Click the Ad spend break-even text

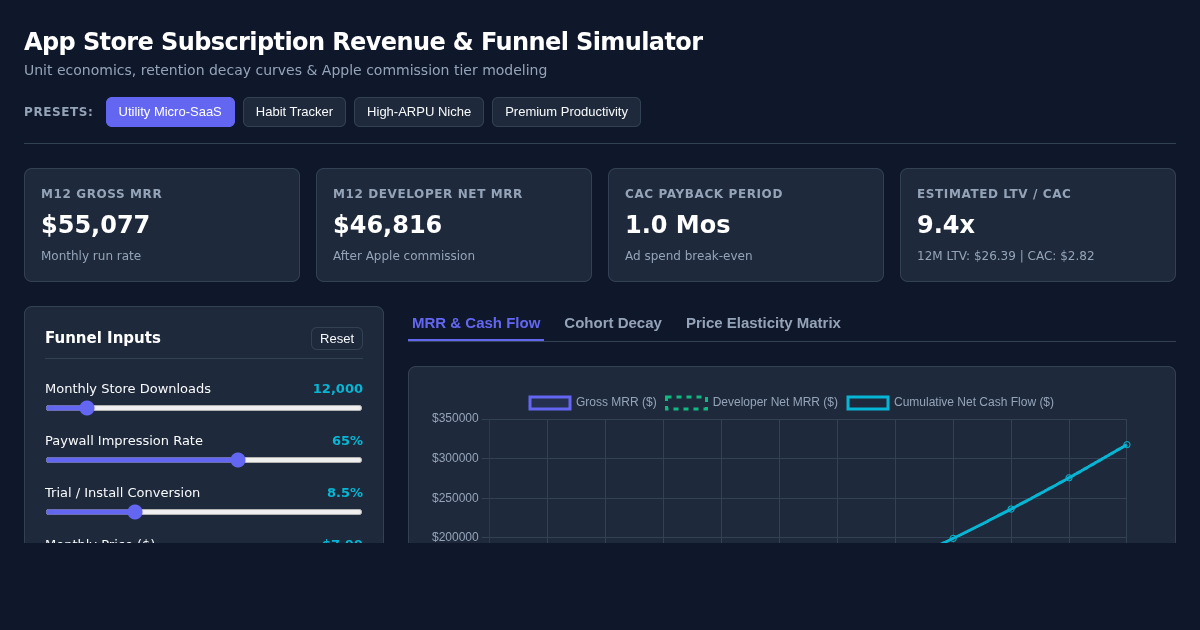pos(689,256)
